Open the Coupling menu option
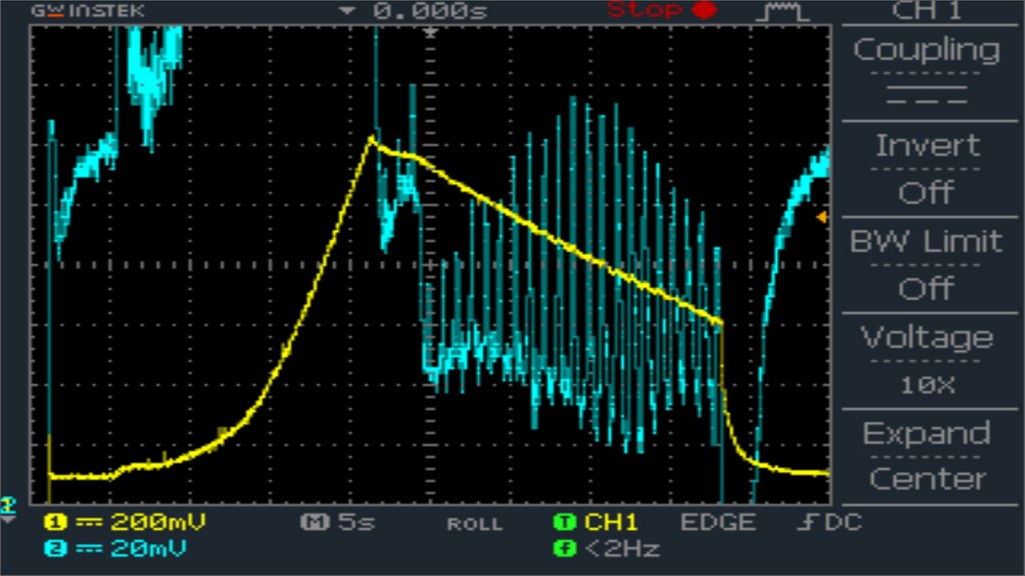The height and width of the screenshot is (576, 1025). pyautogui.click(x=927, y=50)
